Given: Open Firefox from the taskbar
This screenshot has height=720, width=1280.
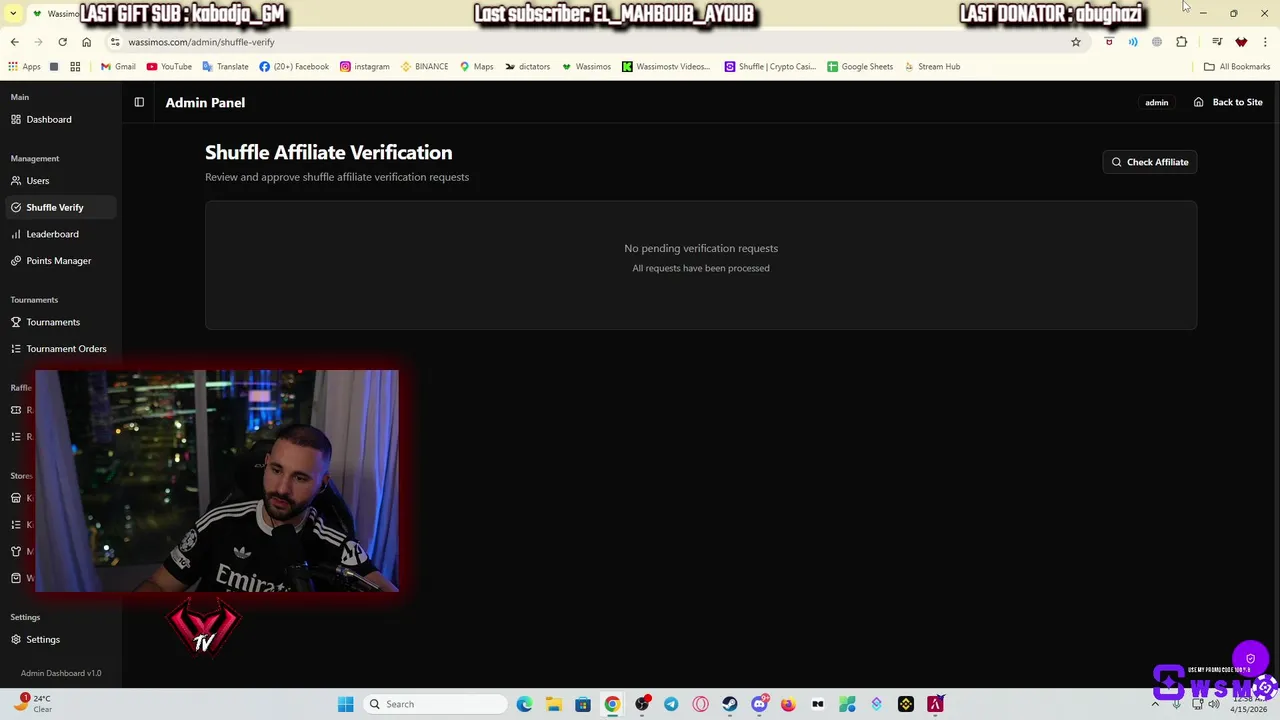Looking at the screenshot, I should click(788, 704).
